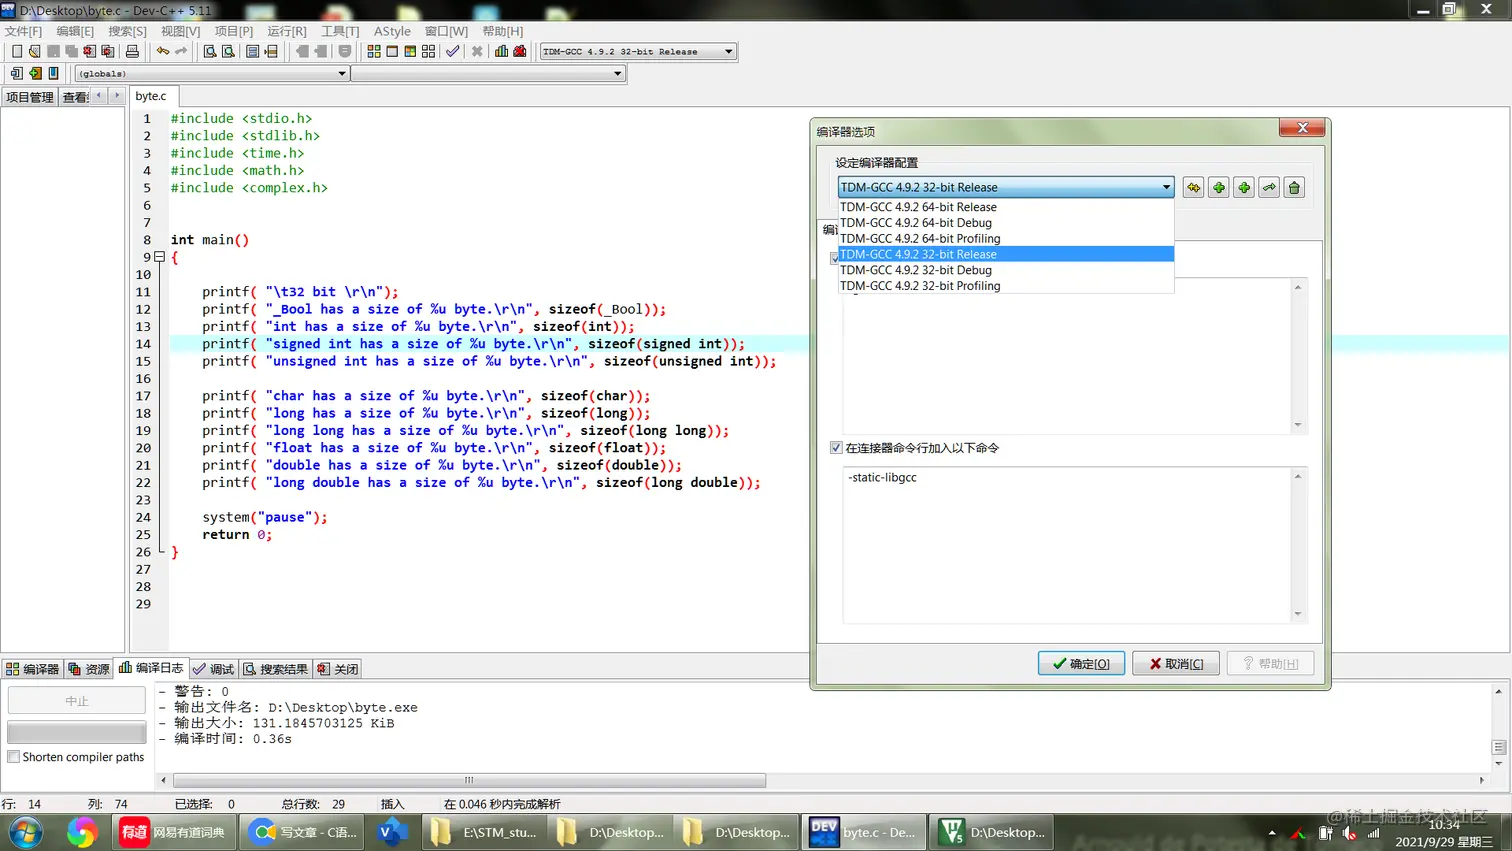Open the empty function list dropdown

pyautogui.click(x=488, y=73)
